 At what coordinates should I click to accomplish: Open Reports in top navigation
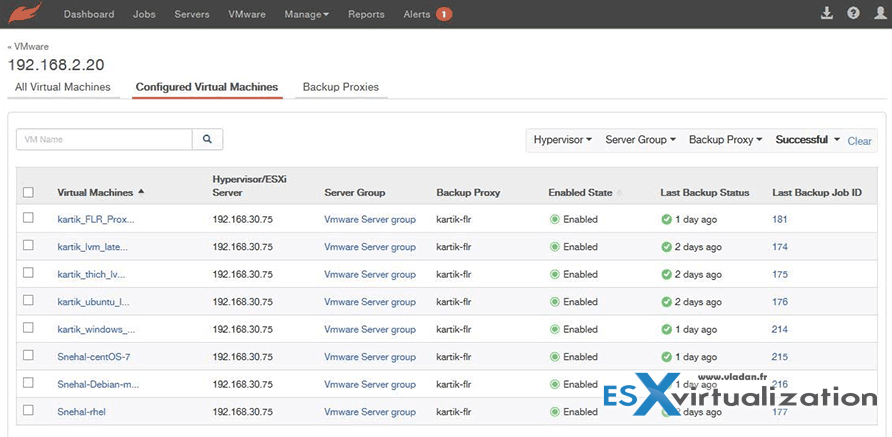(x=366, y=14)
